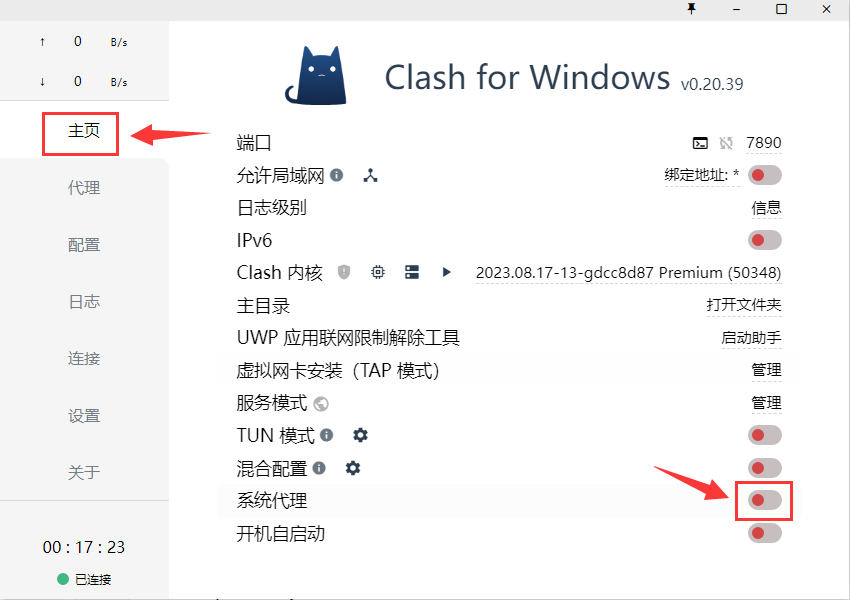
Task: Click 打开文件夹 link for 主目录
Action: pos(744,305)
